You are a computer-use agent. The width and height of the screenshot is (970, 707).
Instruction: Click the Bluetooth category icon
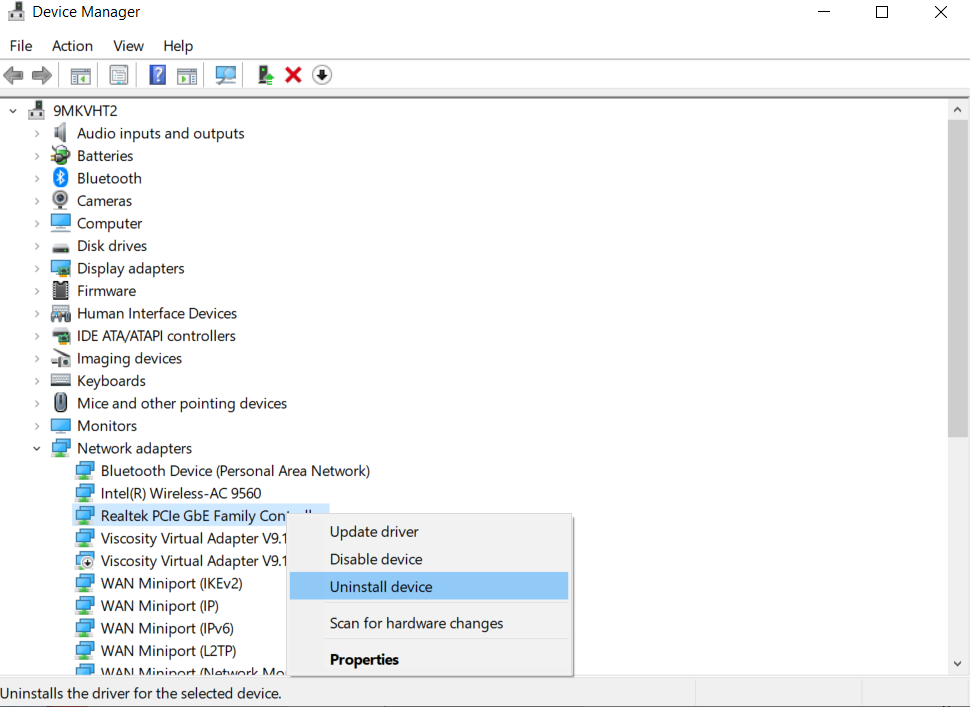coord(61,178)
